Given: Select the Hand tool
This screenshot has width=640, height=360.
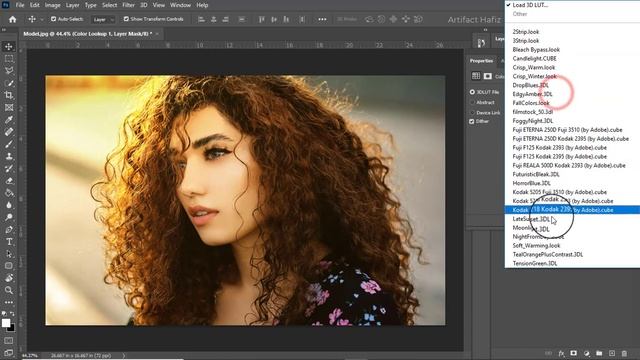Looking at the screenshot, I should coord(9,278).
